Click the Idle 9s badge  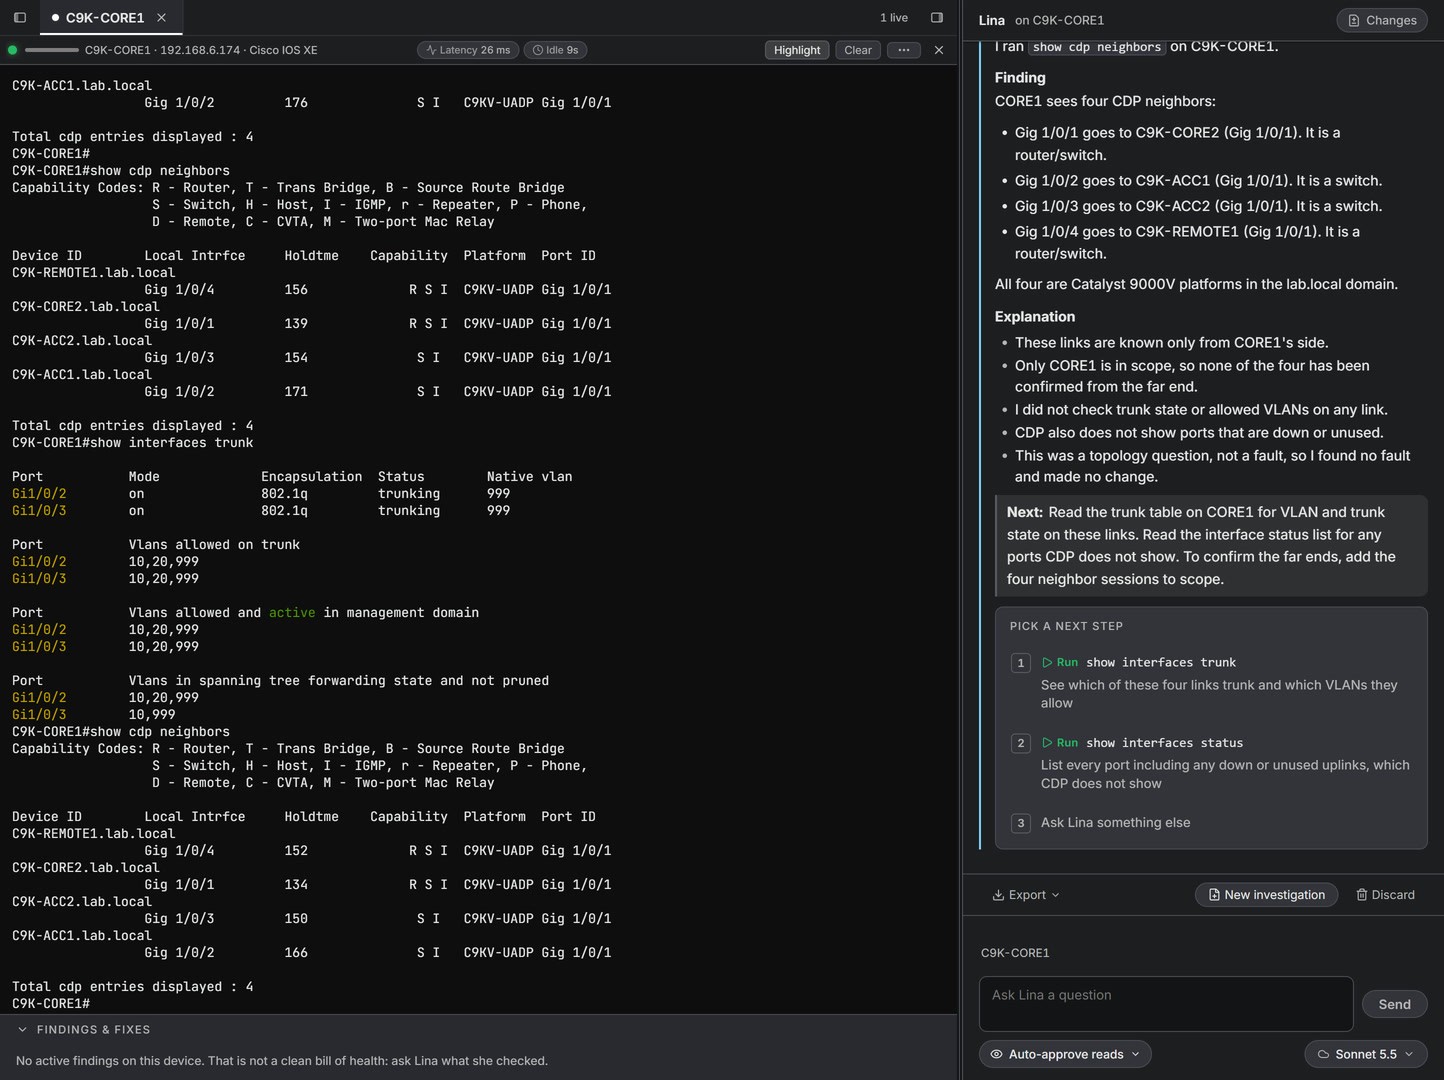click(x=555, y=50)
